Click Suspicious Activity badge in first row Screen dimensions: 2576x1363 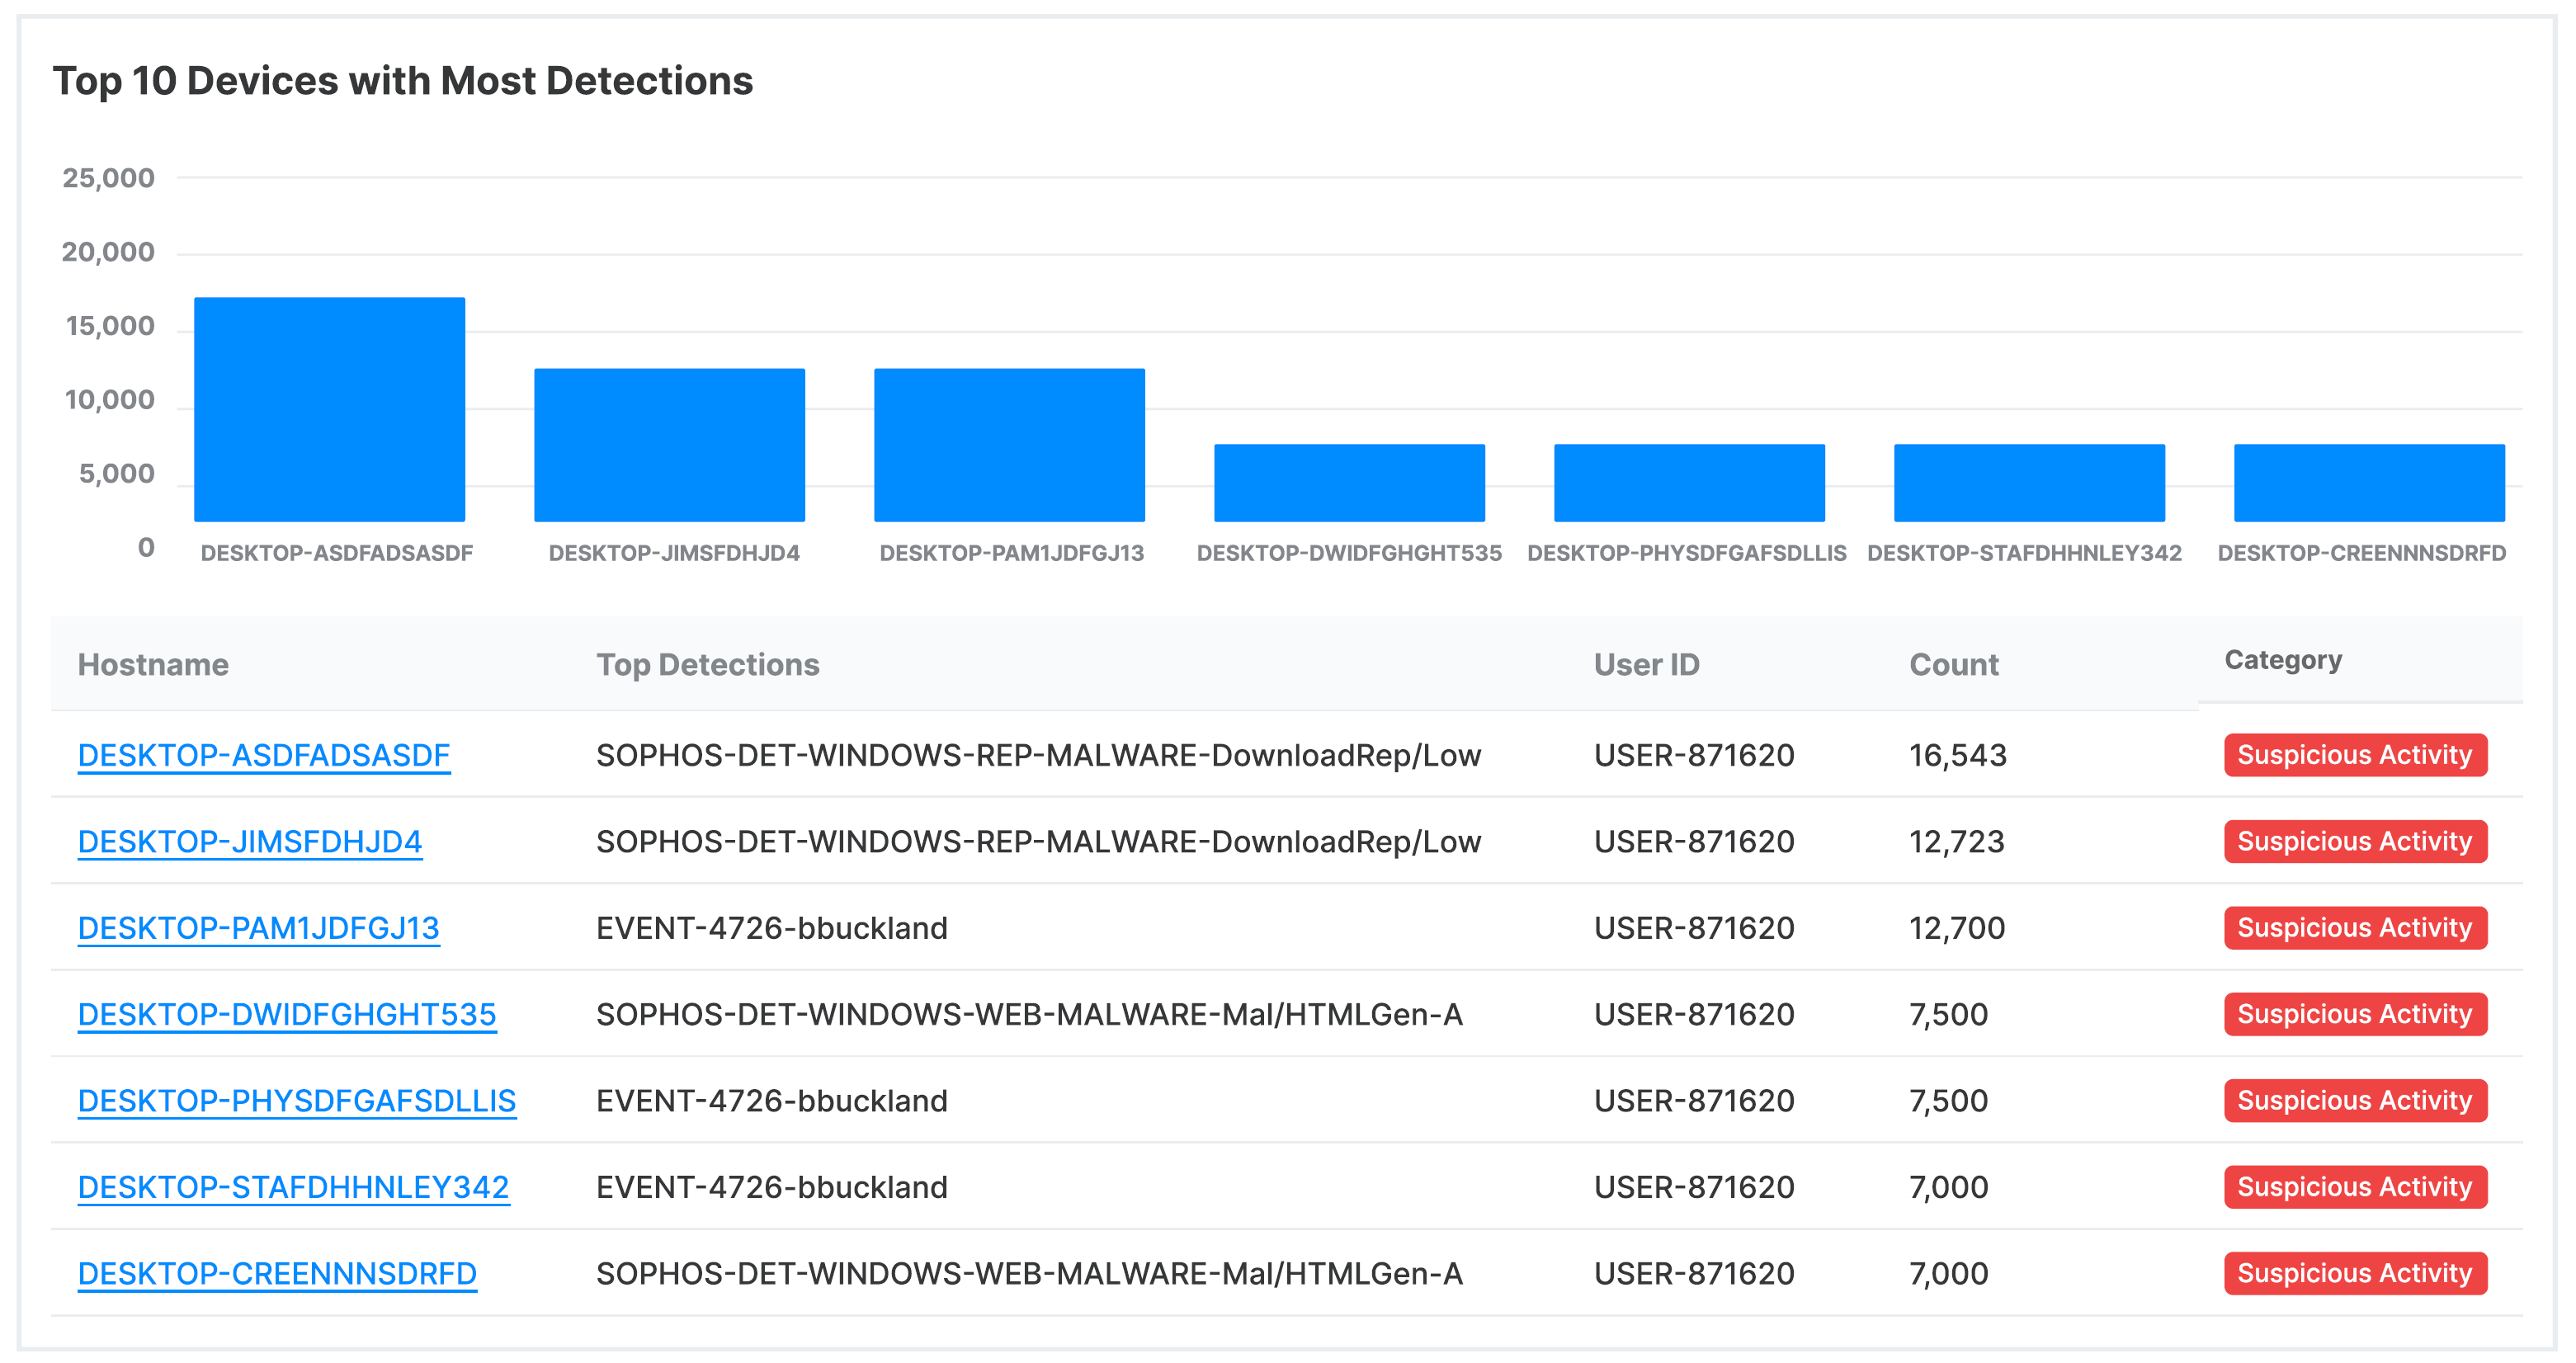(x=2354, y=755)
